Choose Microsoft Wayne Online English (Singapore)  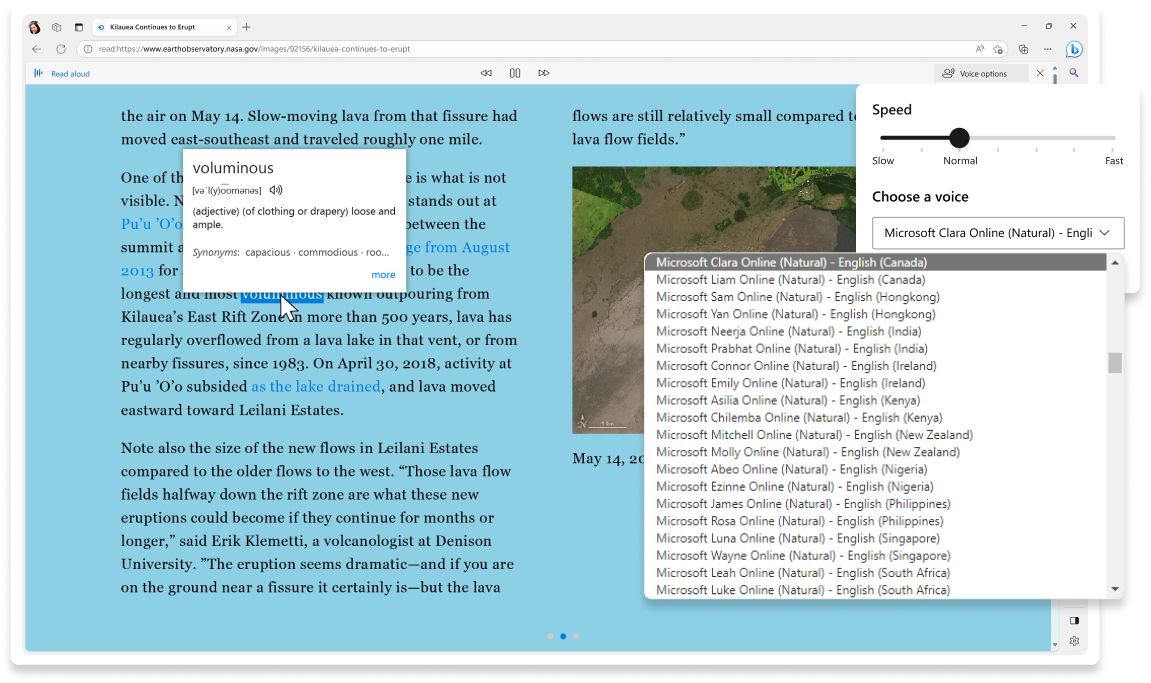point(875,556)
